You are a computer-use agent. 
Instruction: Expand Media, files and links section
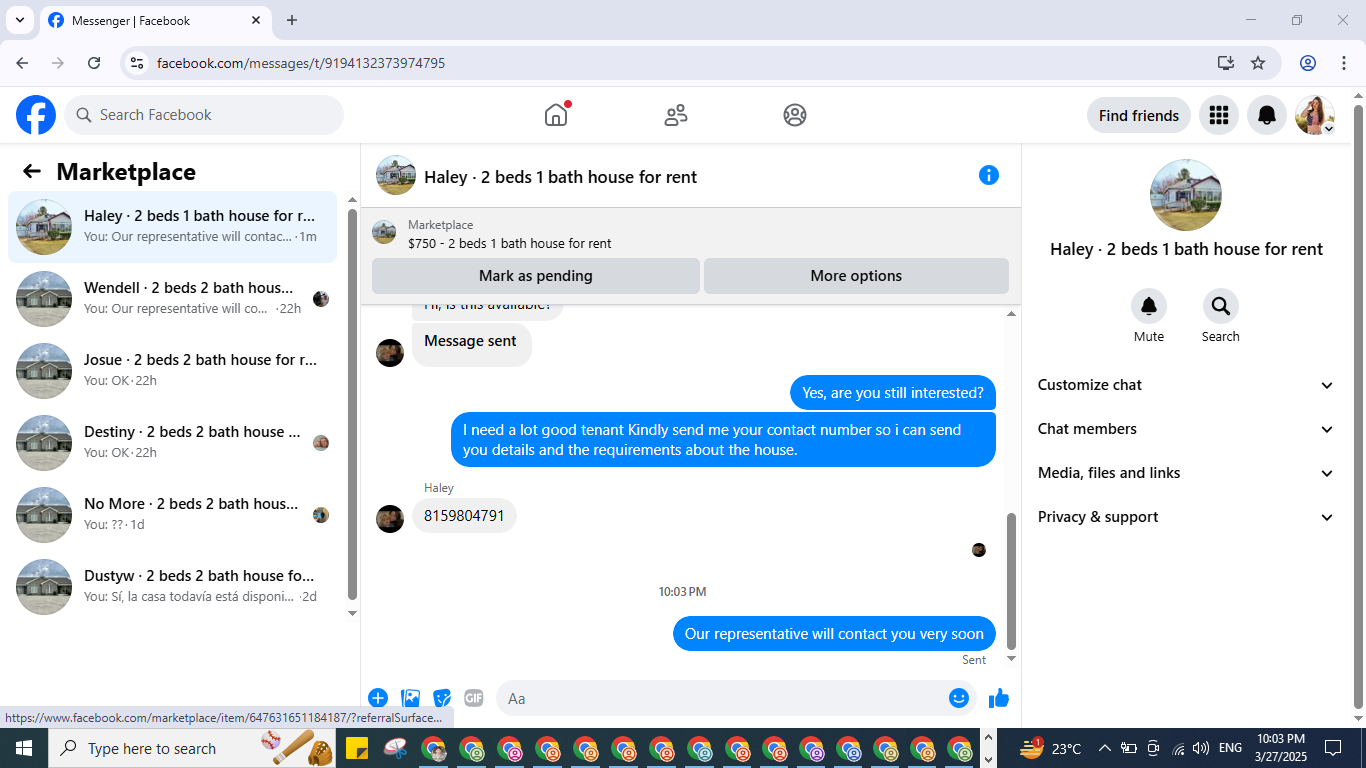click(x=1186, y=473)
